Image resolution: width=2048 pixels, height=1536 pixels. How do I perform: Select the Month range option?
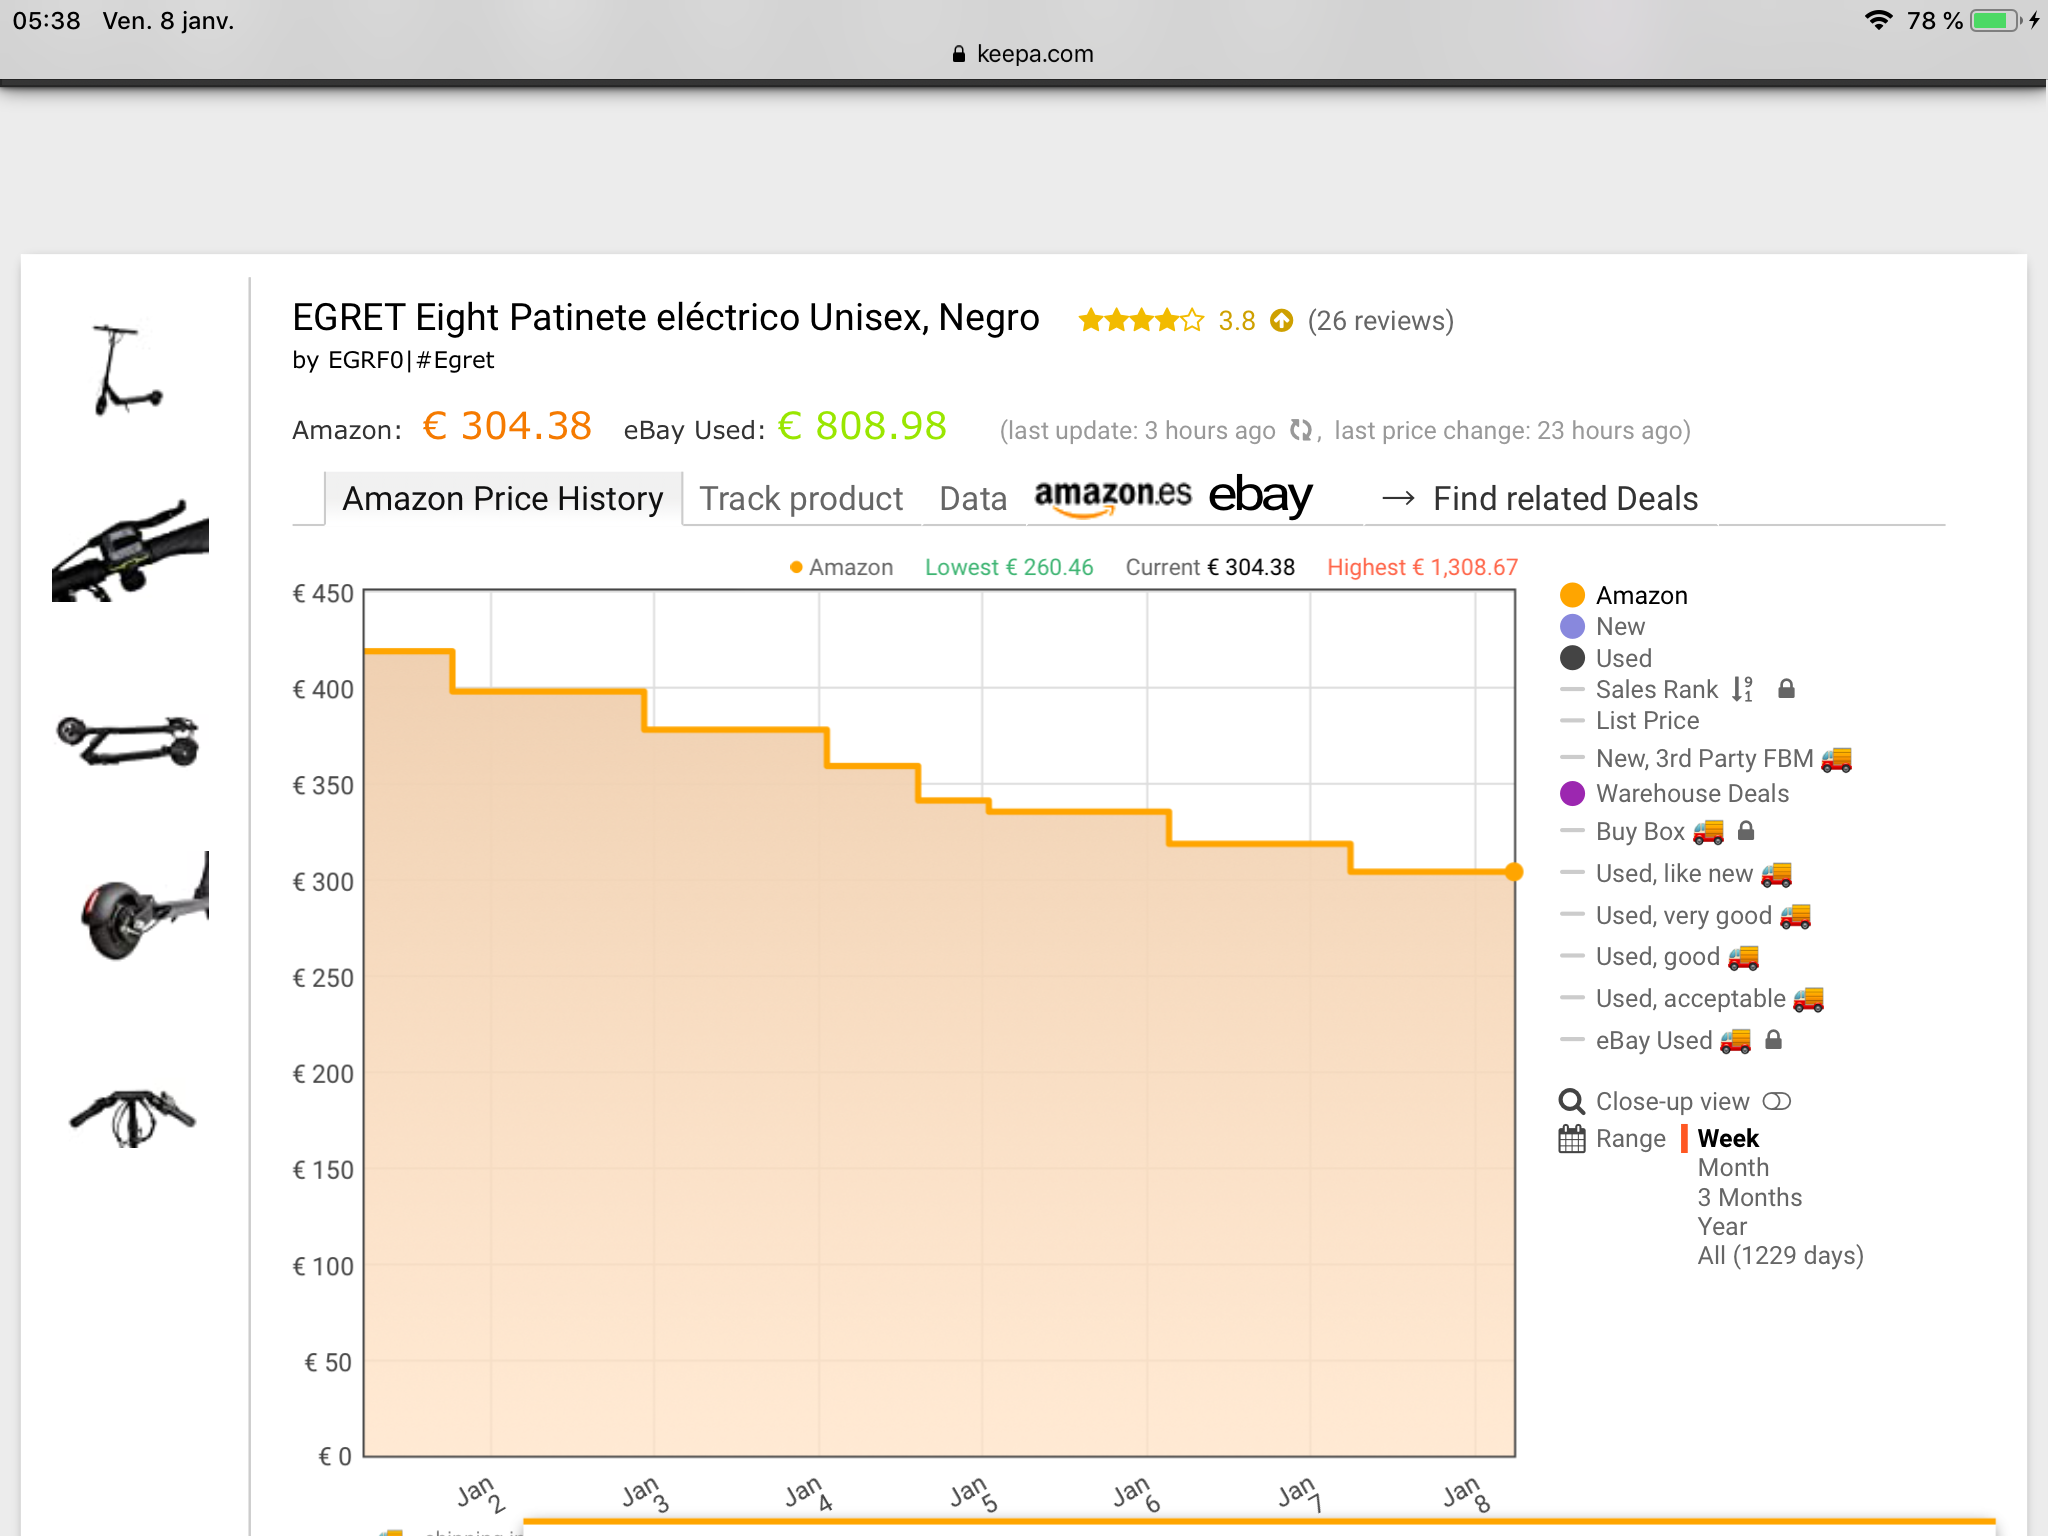(x=1732, y=1168)
